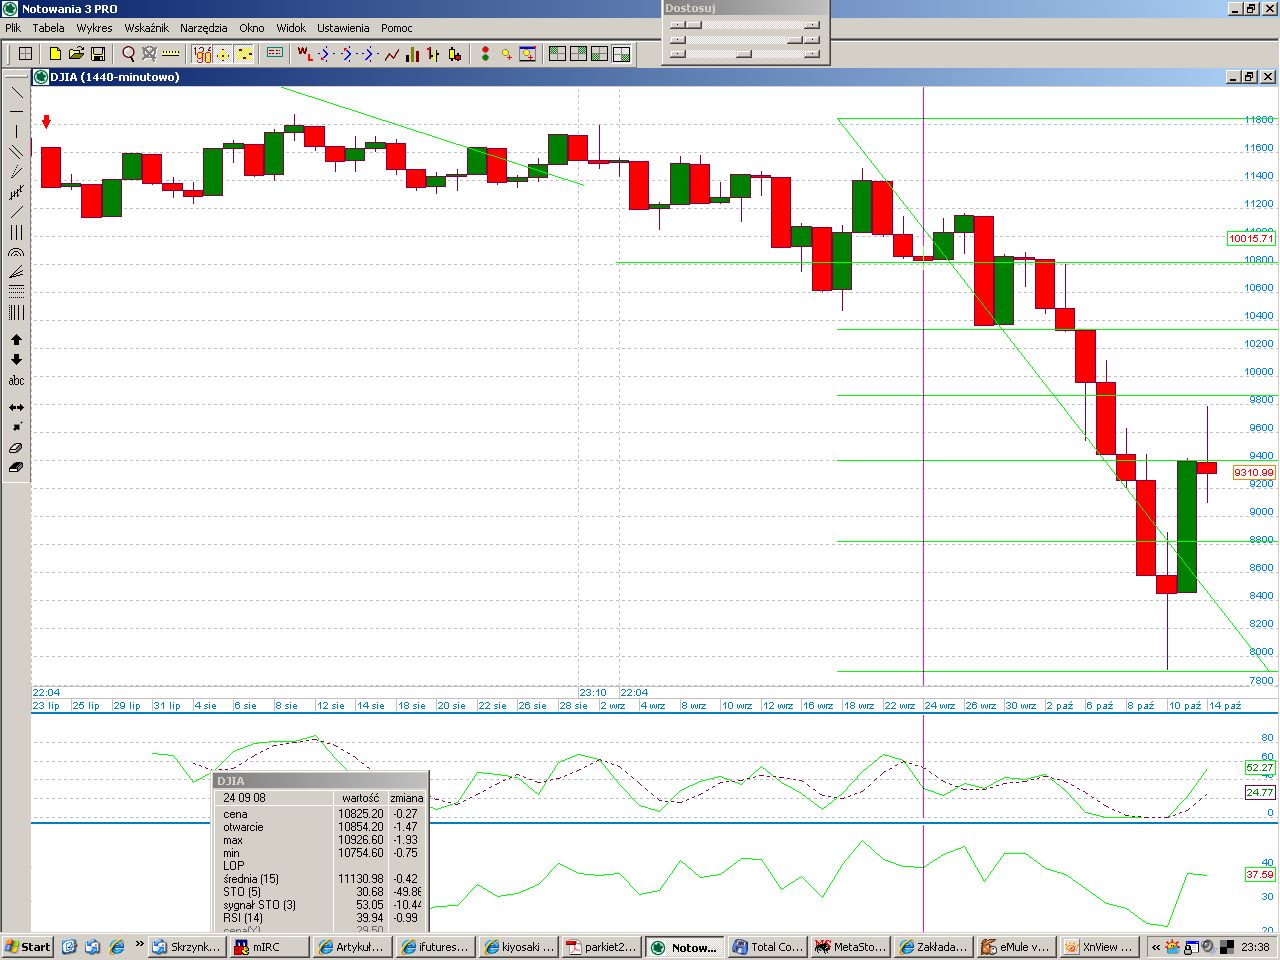Select the trend line drawing tool

(x=16, y=92)
